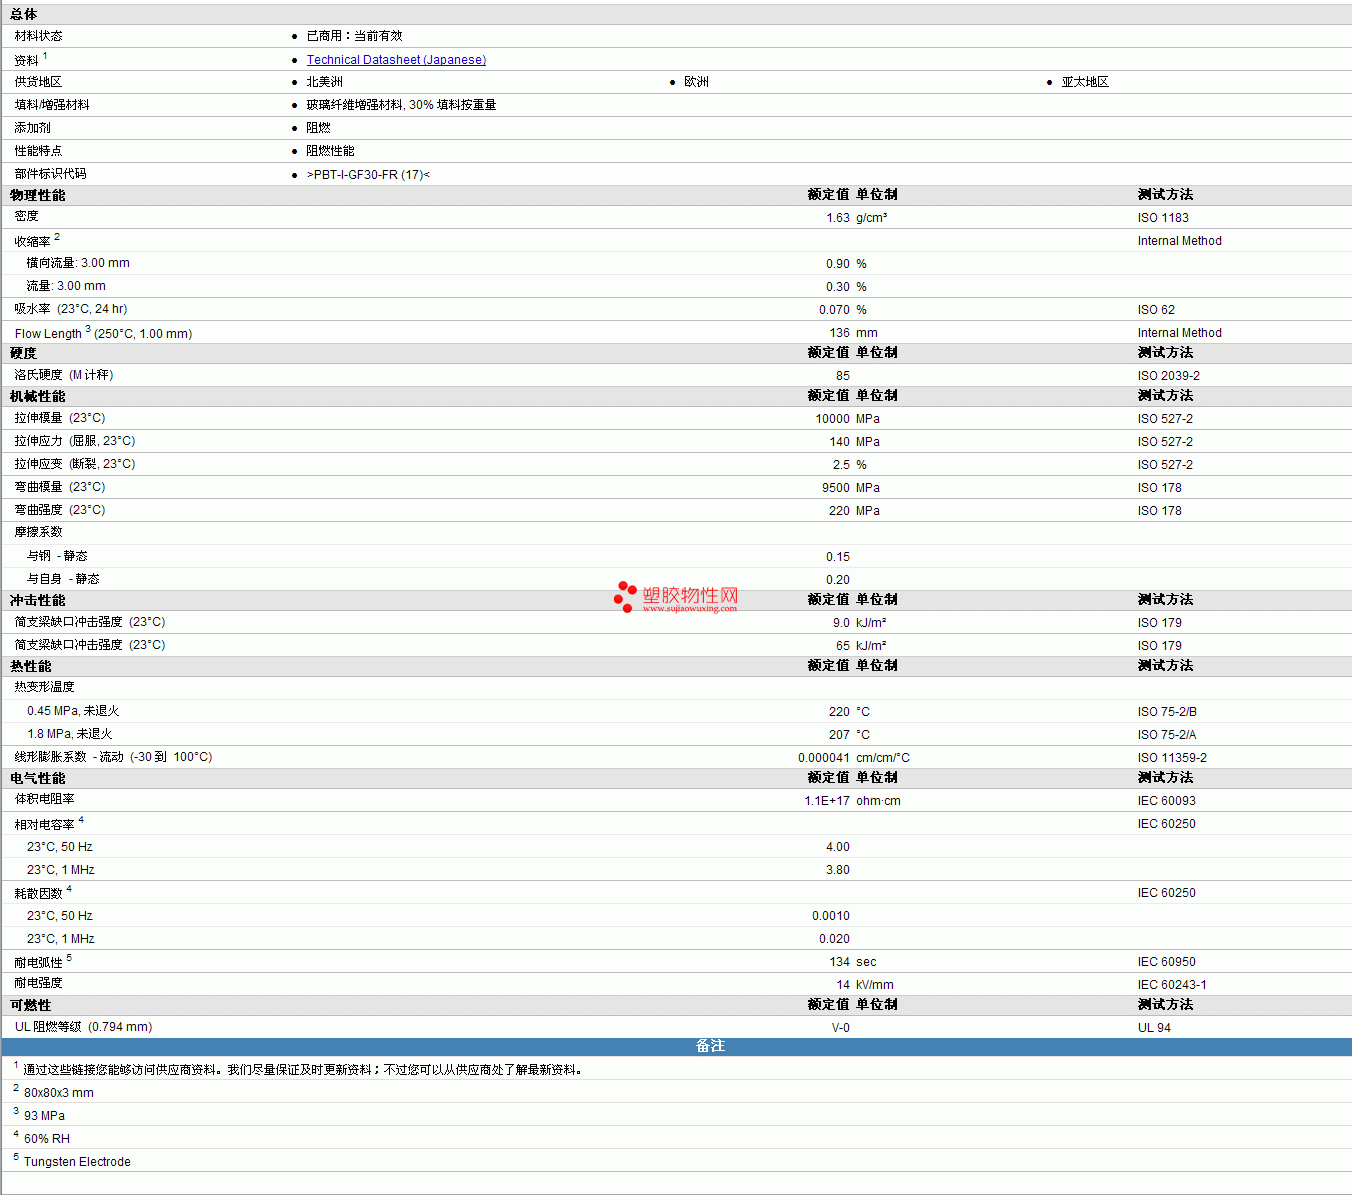
Task: Click the 热性能 section header
Action: [31, 666]
